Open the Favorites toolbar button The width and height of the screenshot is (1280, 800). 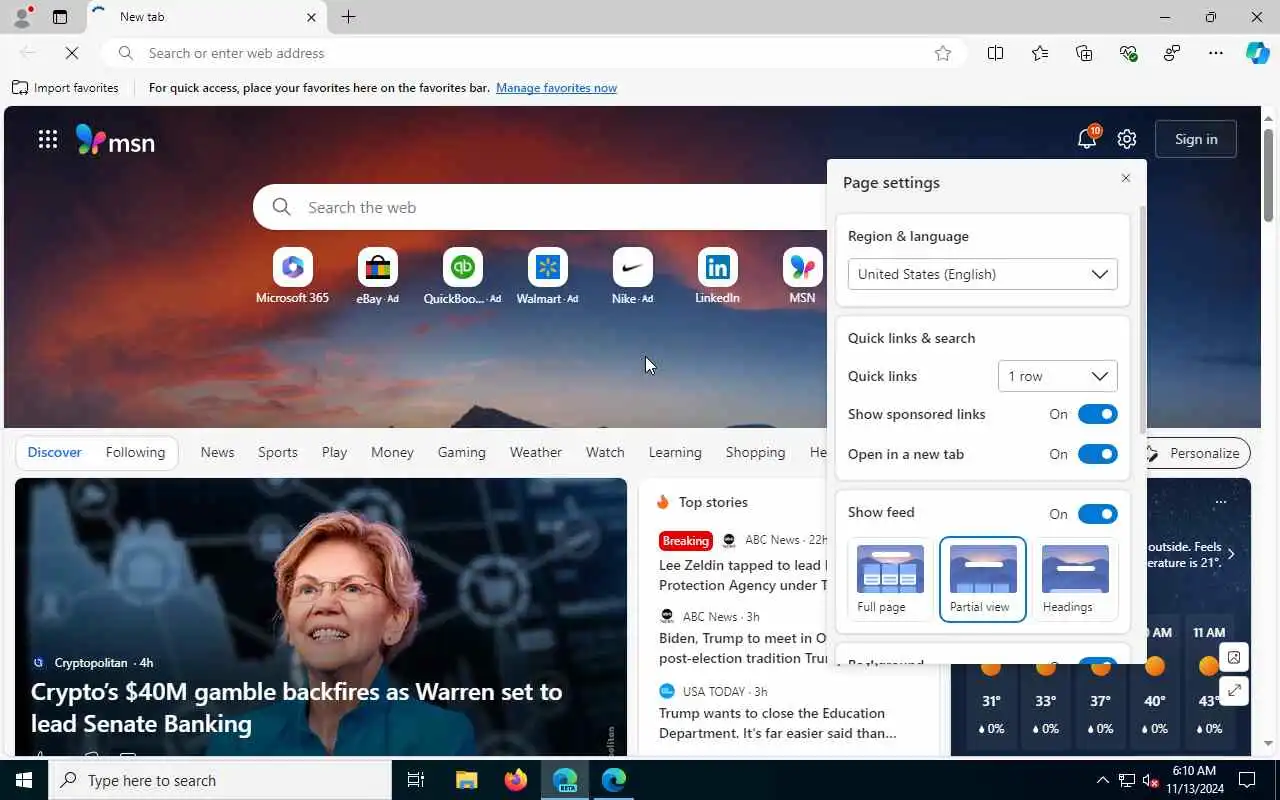(x=1040, y=53)
